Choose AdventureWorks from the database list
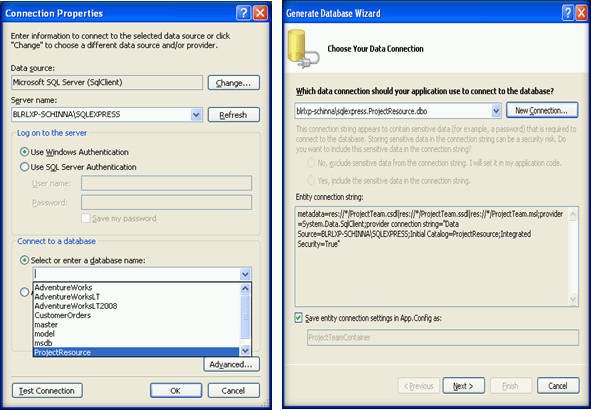This screenshot has height=410, width=591. click(137, 288)
